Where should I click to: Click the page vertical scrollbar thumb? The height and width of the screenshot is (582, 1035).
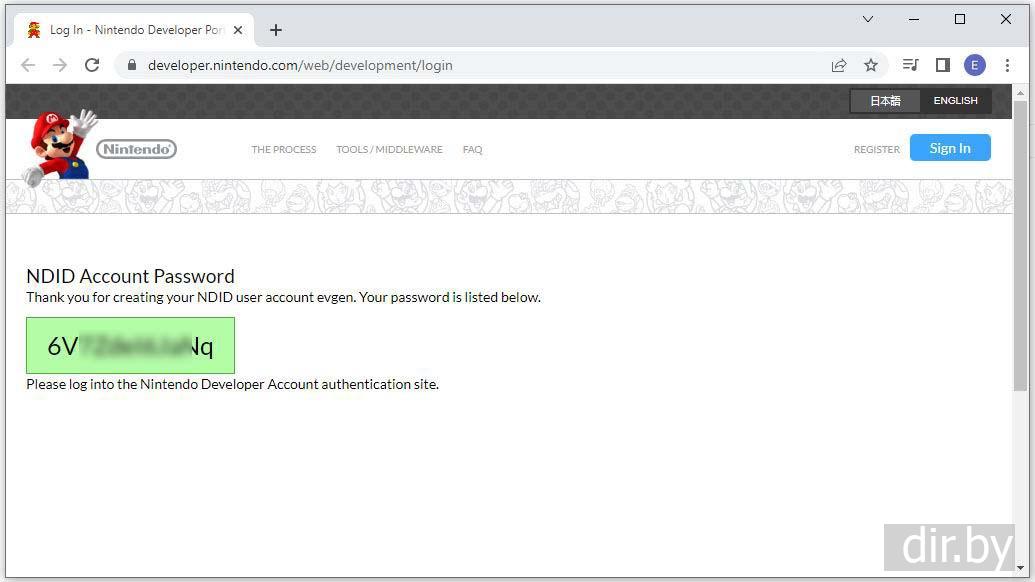(1020, 245)
